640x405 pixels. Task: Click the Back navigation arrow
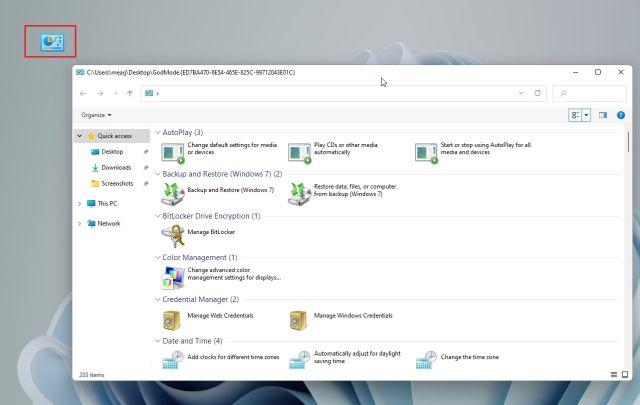tap(83, 93)
